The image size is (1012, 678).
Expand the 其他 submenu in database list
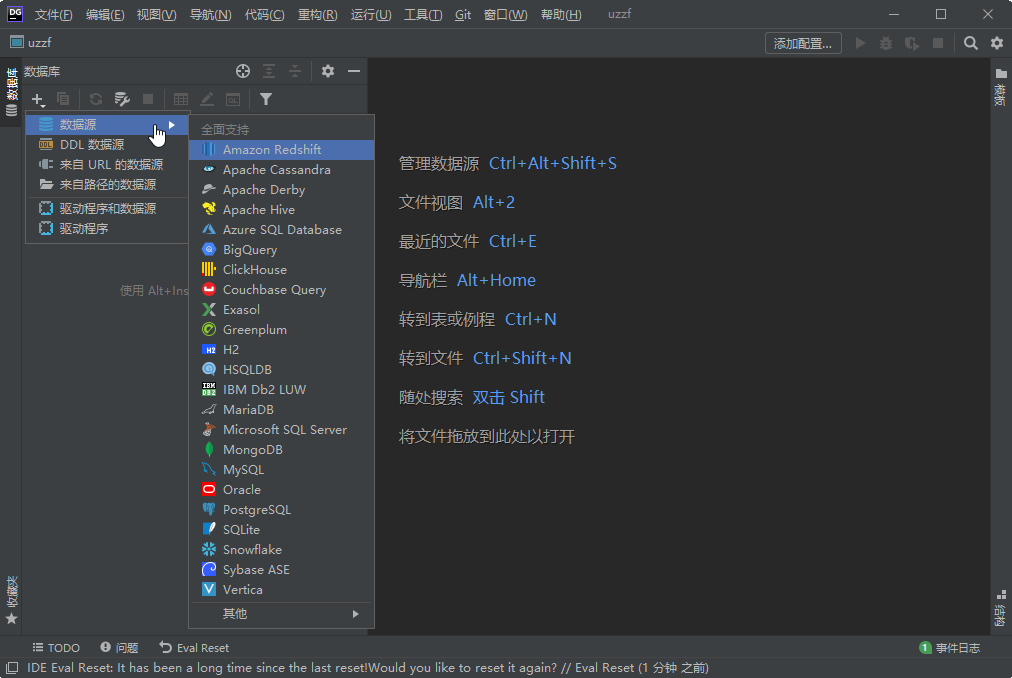coord(281,614)
